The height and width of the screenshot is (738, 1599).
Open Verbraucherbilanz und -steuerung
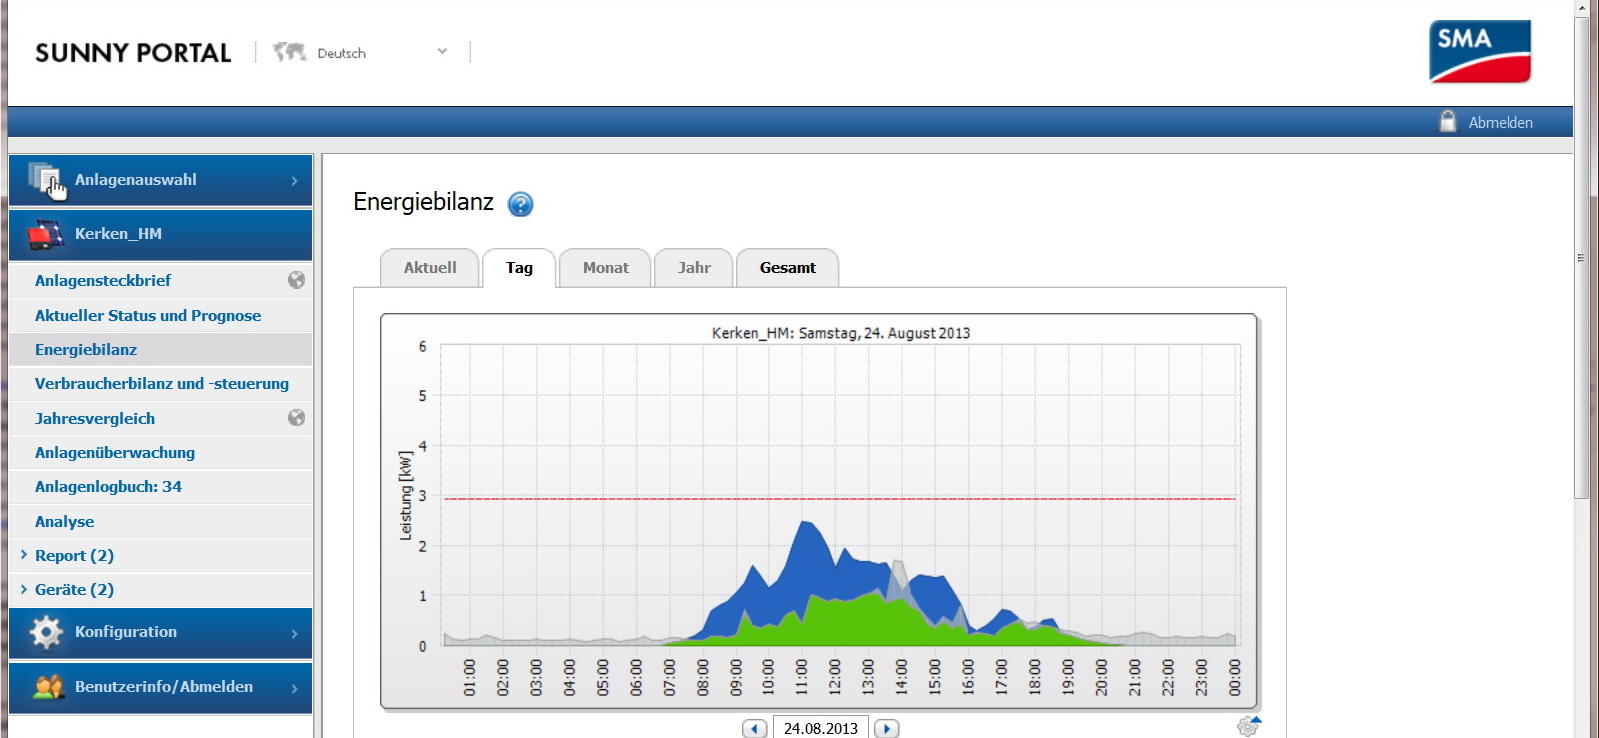tap(161, 383)
